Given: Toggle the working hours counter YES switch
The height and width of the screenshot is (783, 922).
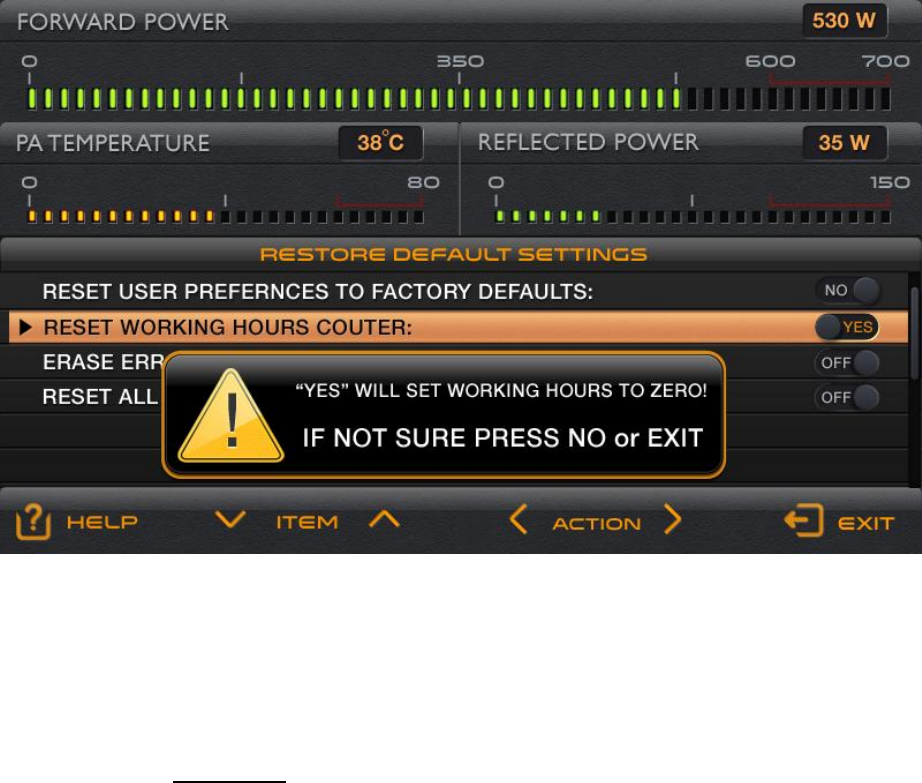Looking at the screenshot, I should click(x=847, y=327).
